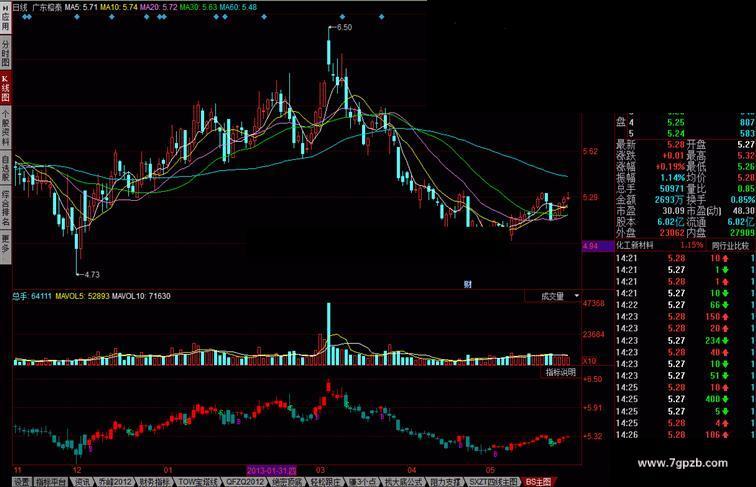Click the 财 marker below the chart
The image size is (756, 487).
(x=468, y=284)
